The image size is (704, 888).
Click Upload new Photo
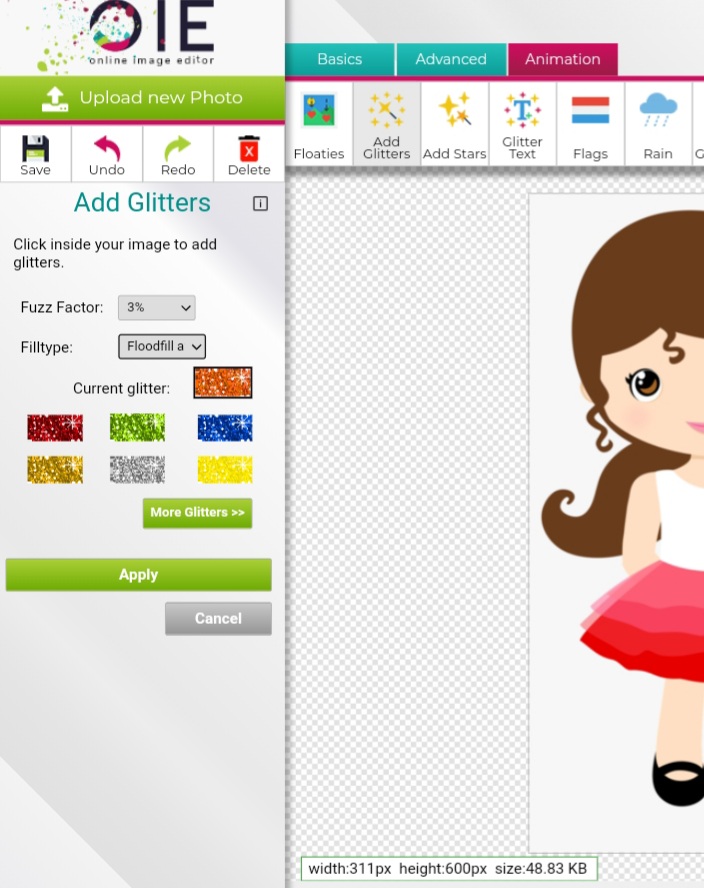143,98
